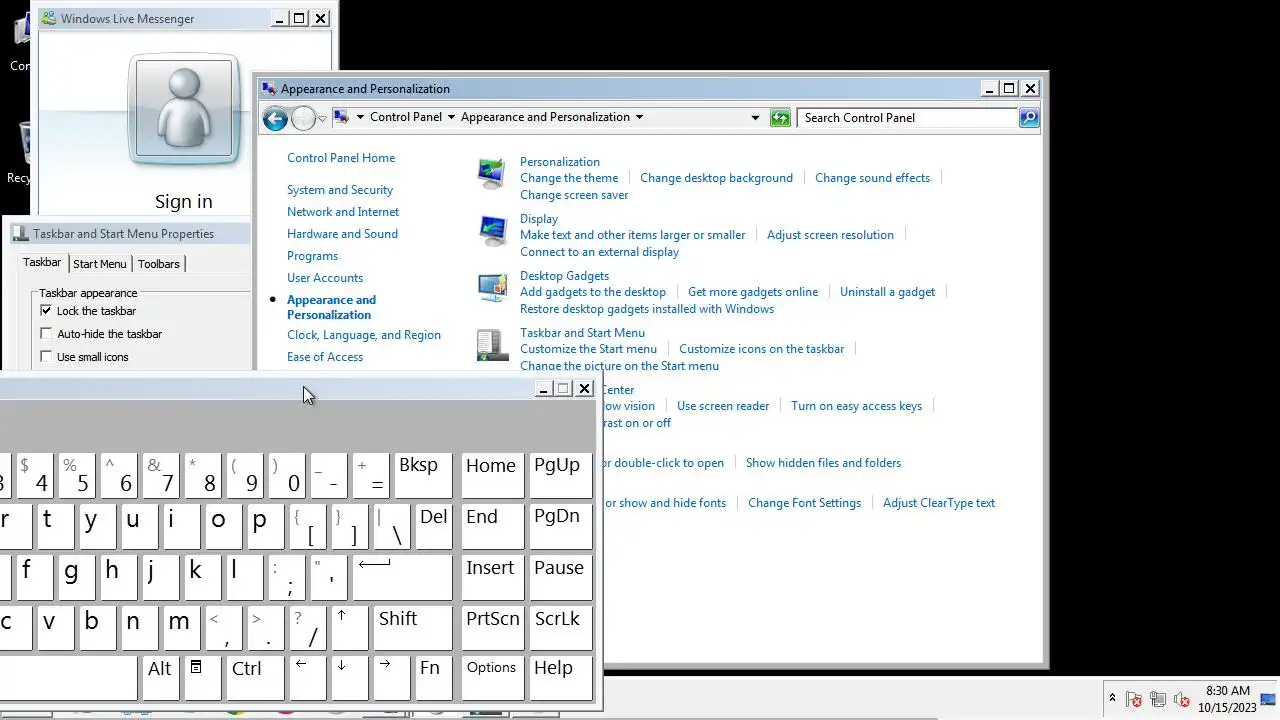The image size is (1280, 720).
Task: Click the right arrow key on the on-screen keyboard
Action: click(x=392, y=678)
